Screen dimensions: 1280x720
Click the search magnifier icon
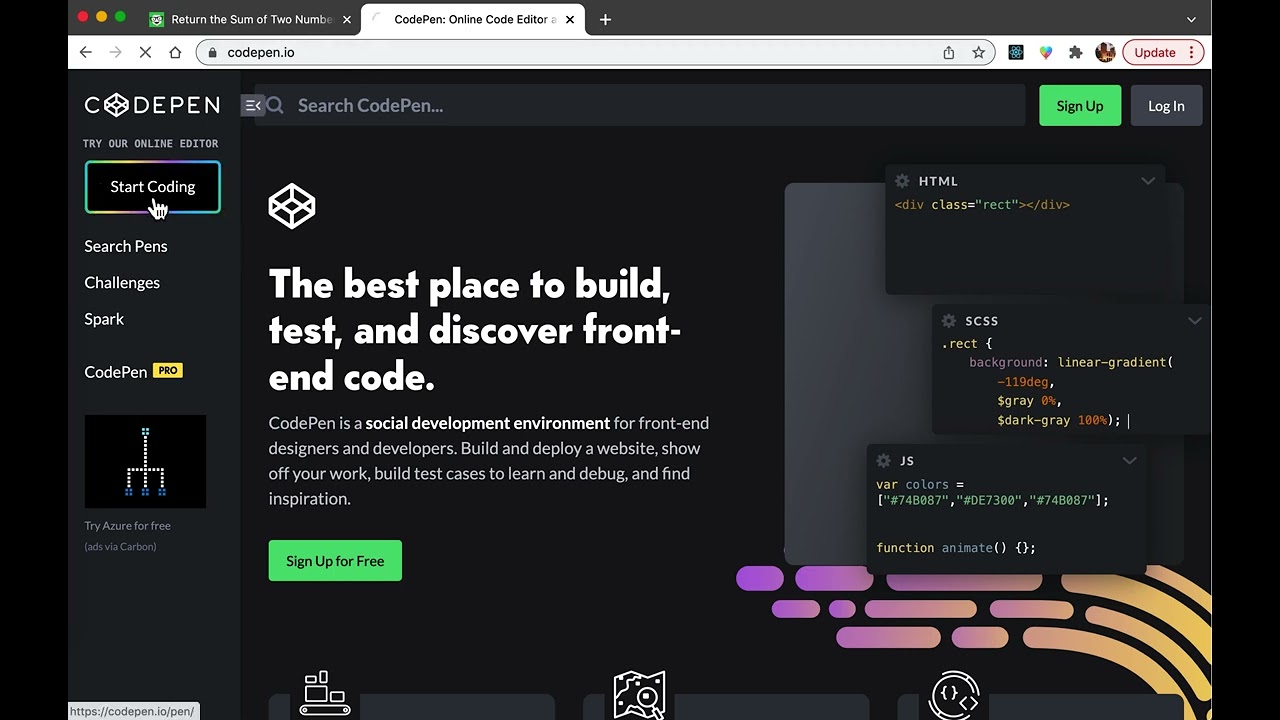[x=276, y=105]
